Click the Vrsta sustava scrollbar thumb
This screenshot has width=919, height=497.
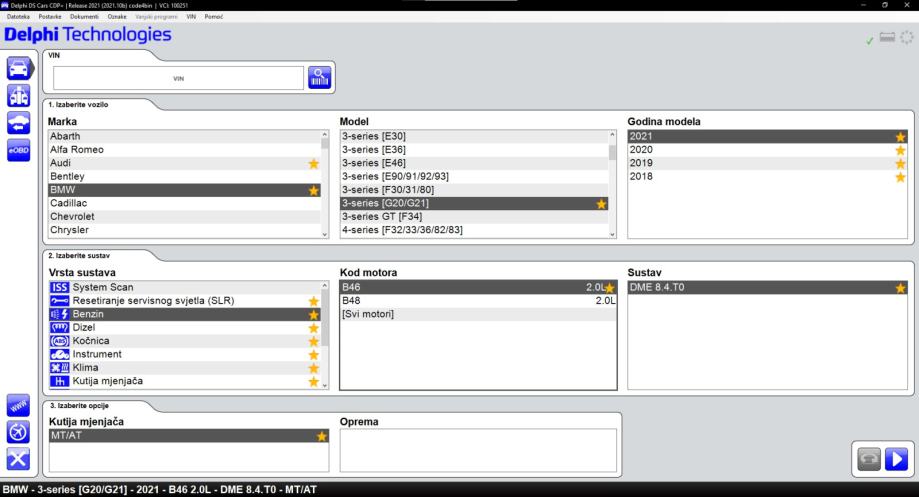click(x=325, y=319)
